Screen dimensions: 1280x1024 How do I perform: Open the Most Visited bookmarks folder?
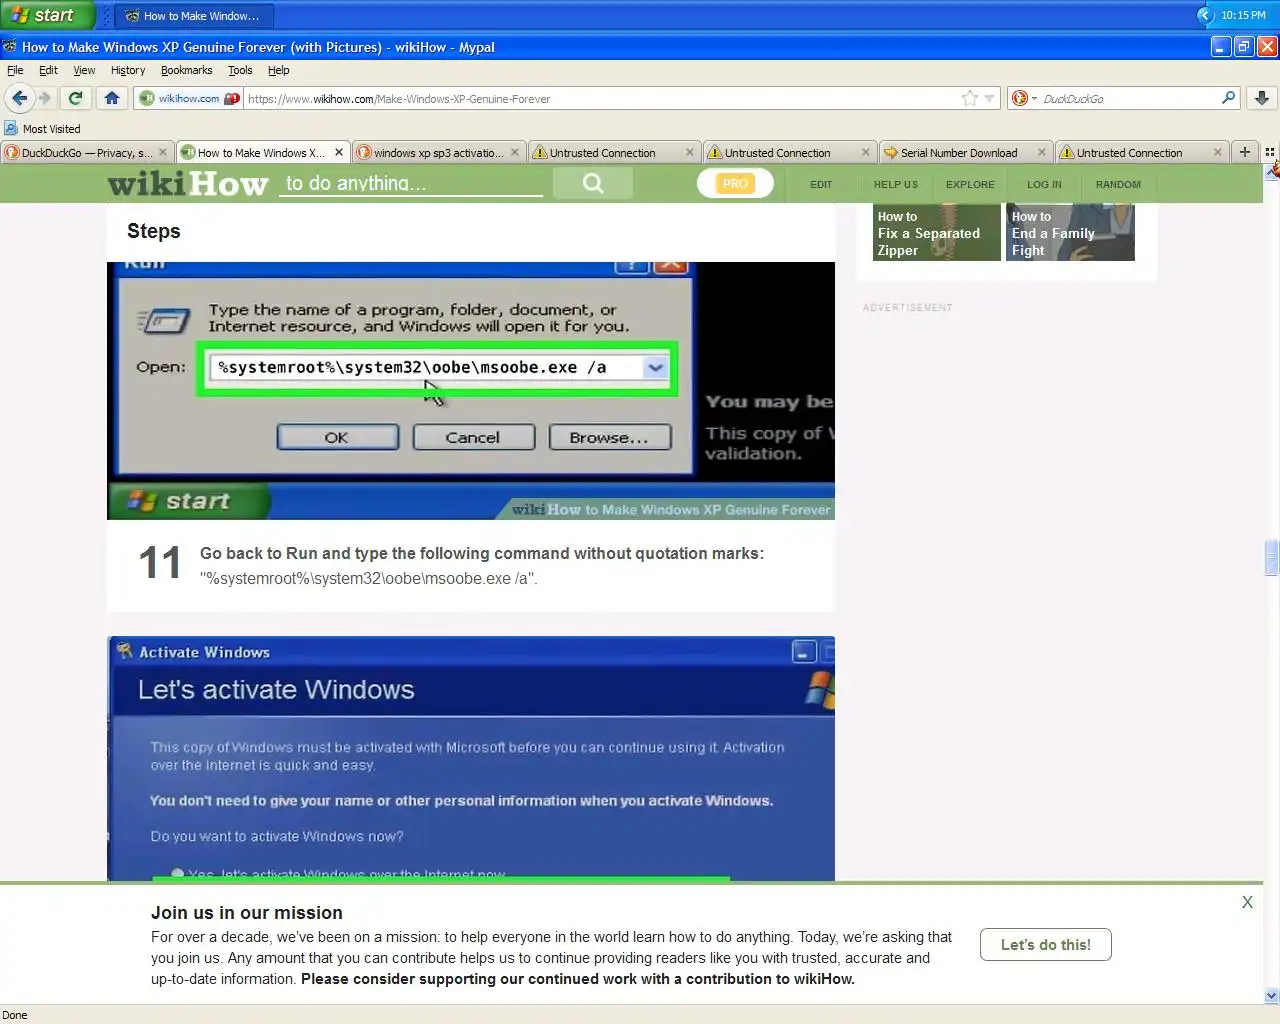[x=42, y=128]
